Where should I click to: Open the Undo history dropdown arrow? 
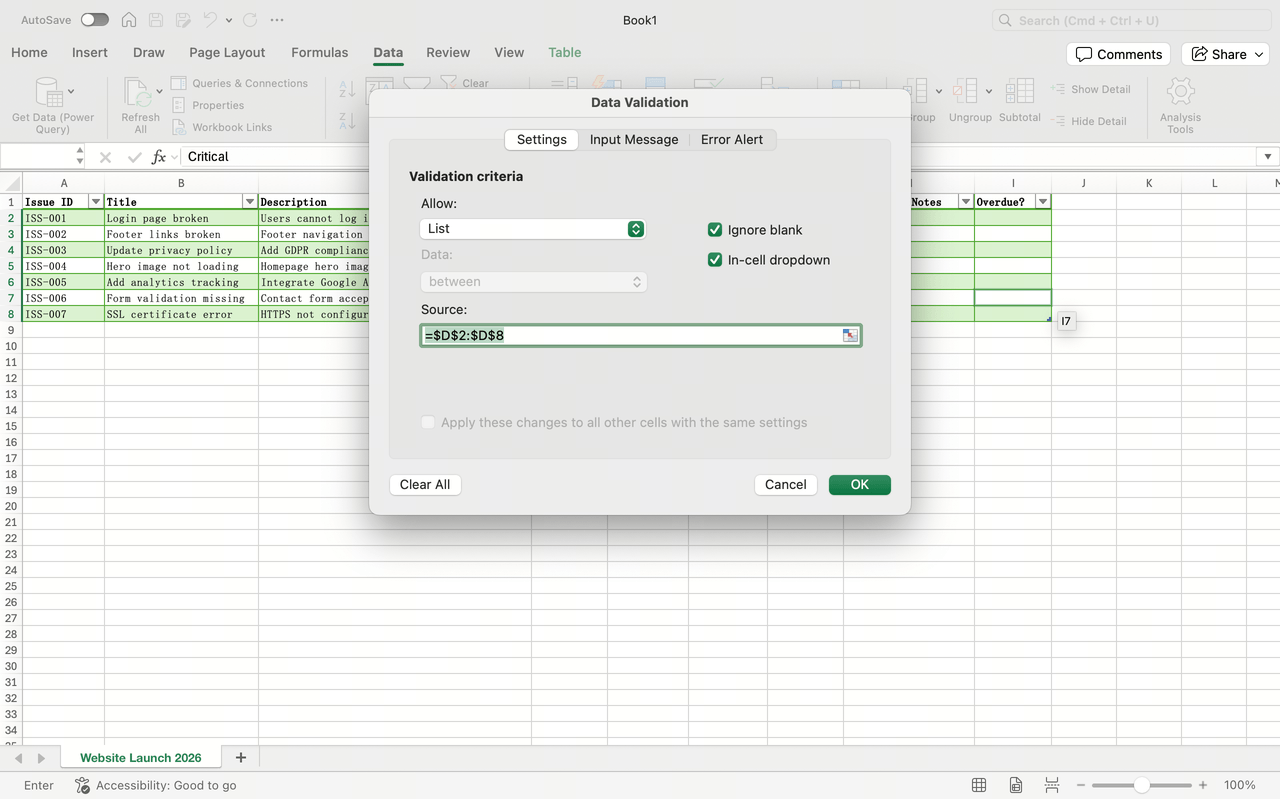[229, 20]
